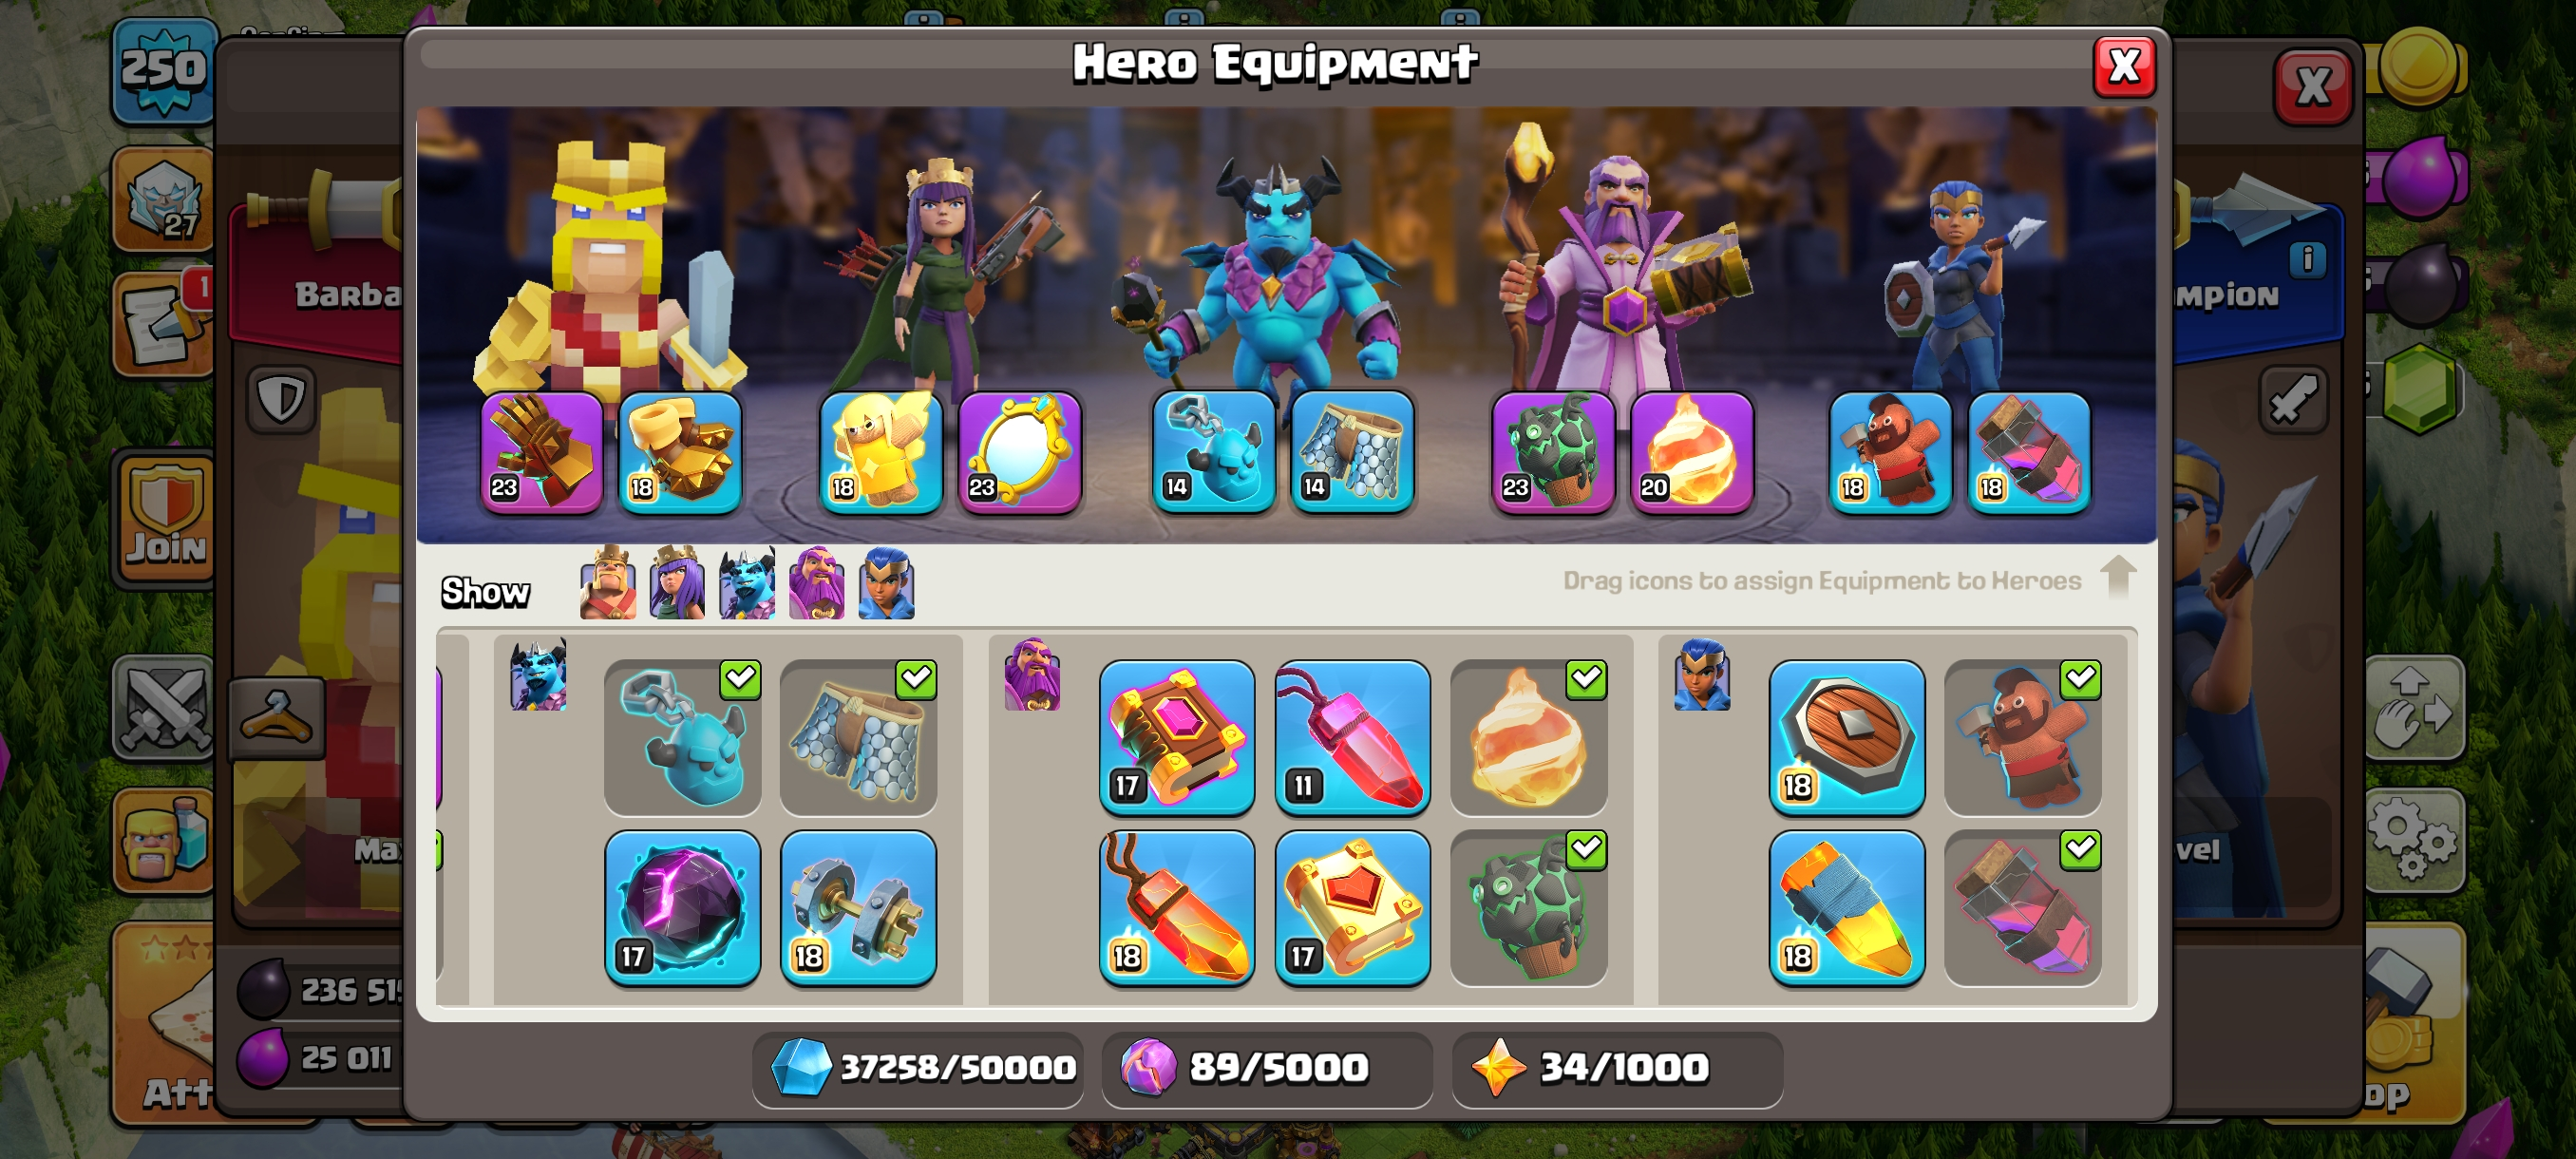The width and height of the screenshot is (2576, 1159).
Task: Select the level 18 orange Rage Gem crystal
Action: coord(1176,908)
